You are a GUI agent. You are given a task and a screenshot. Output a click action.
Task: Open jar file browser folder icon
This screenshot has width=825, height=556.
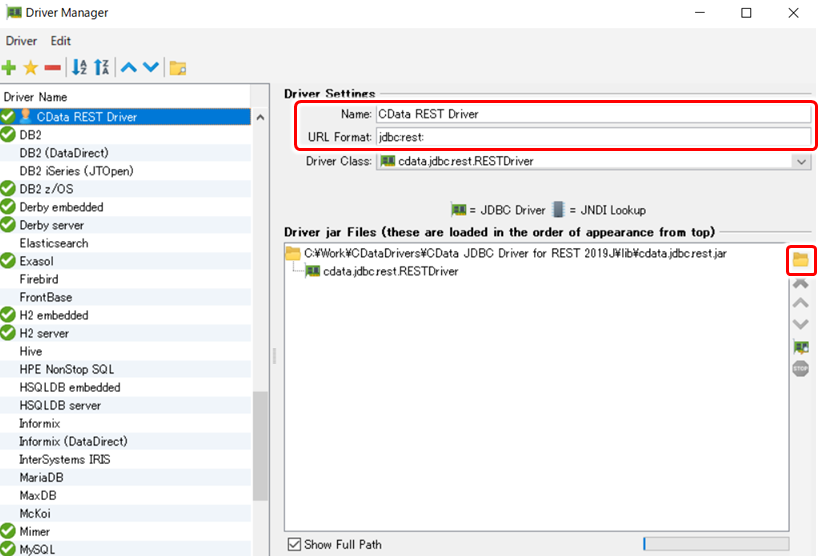pos(801,259)
